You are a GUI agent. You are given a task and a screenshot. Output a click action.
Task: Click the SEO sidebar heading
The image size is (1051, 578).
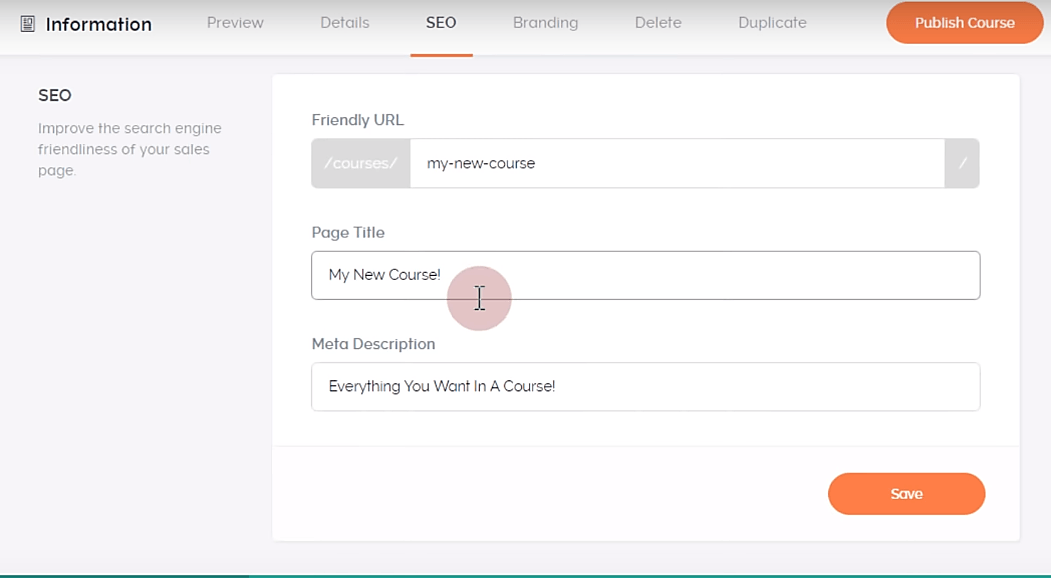click(55, 96)
